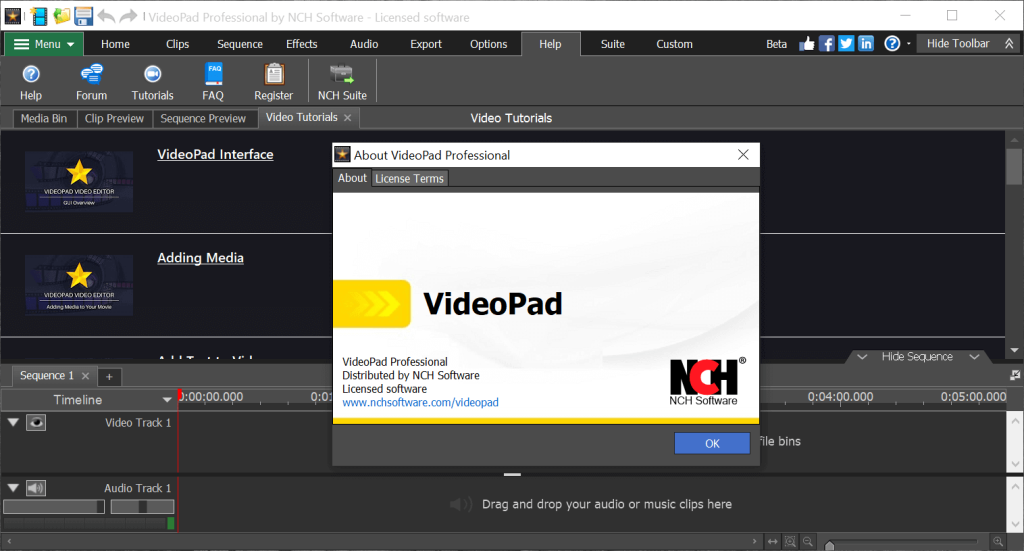Screen dimensions: 1024x551
Task: Click the undock sequence panel icon
Action: [x=1014, y=375]
